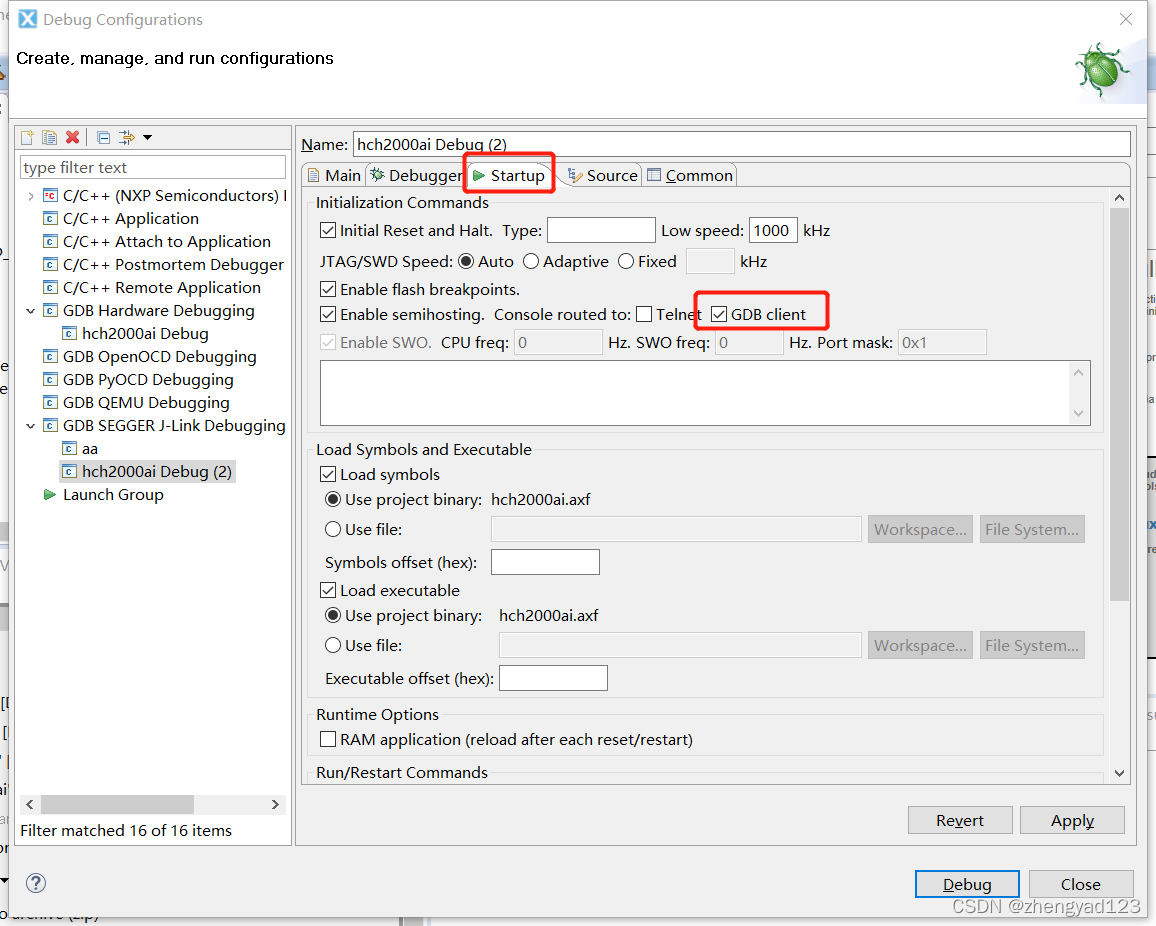Collapse the GDB SEGGER J-Link Debugging node
Image resolution: width=1156 pixels, height=926 pixels.
31,426
